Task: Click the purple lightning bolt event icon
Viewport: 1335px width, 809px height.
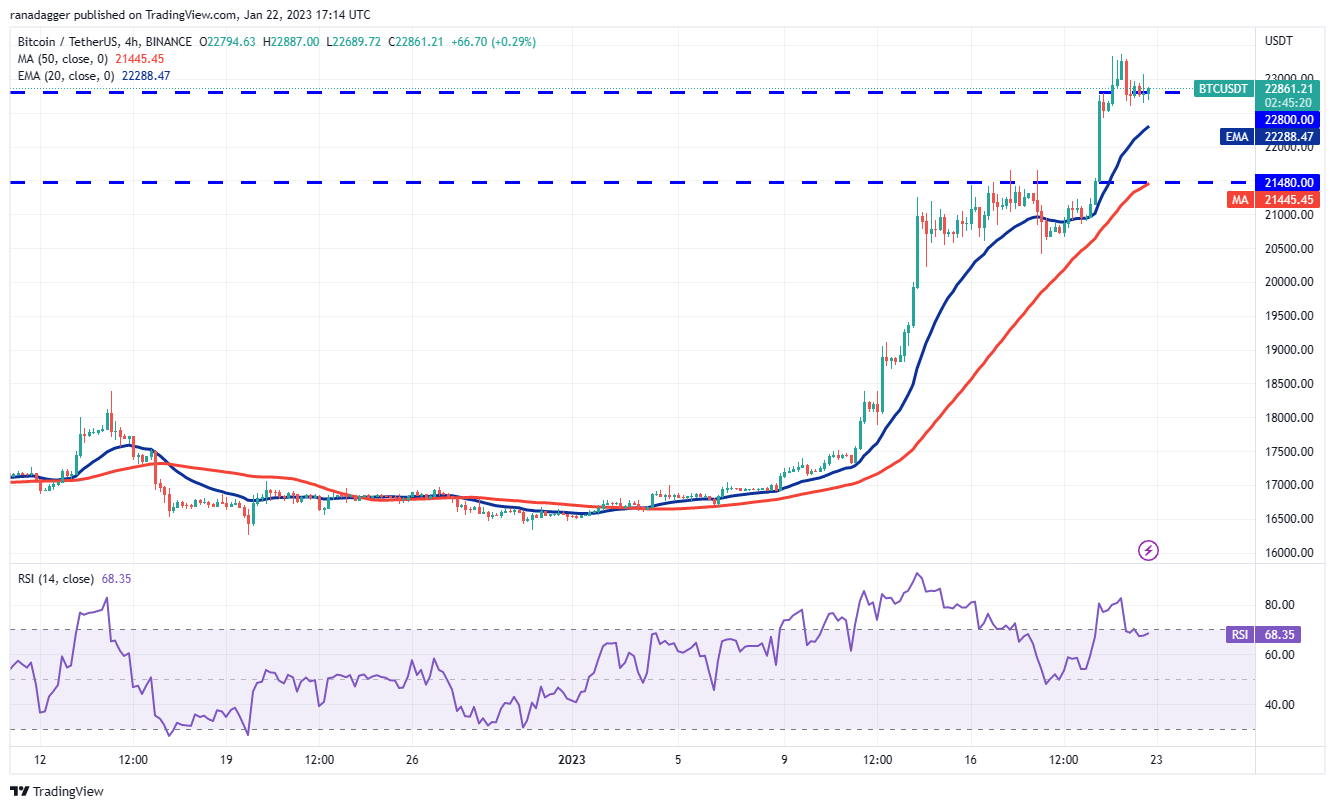Action: click(1148, 550)
